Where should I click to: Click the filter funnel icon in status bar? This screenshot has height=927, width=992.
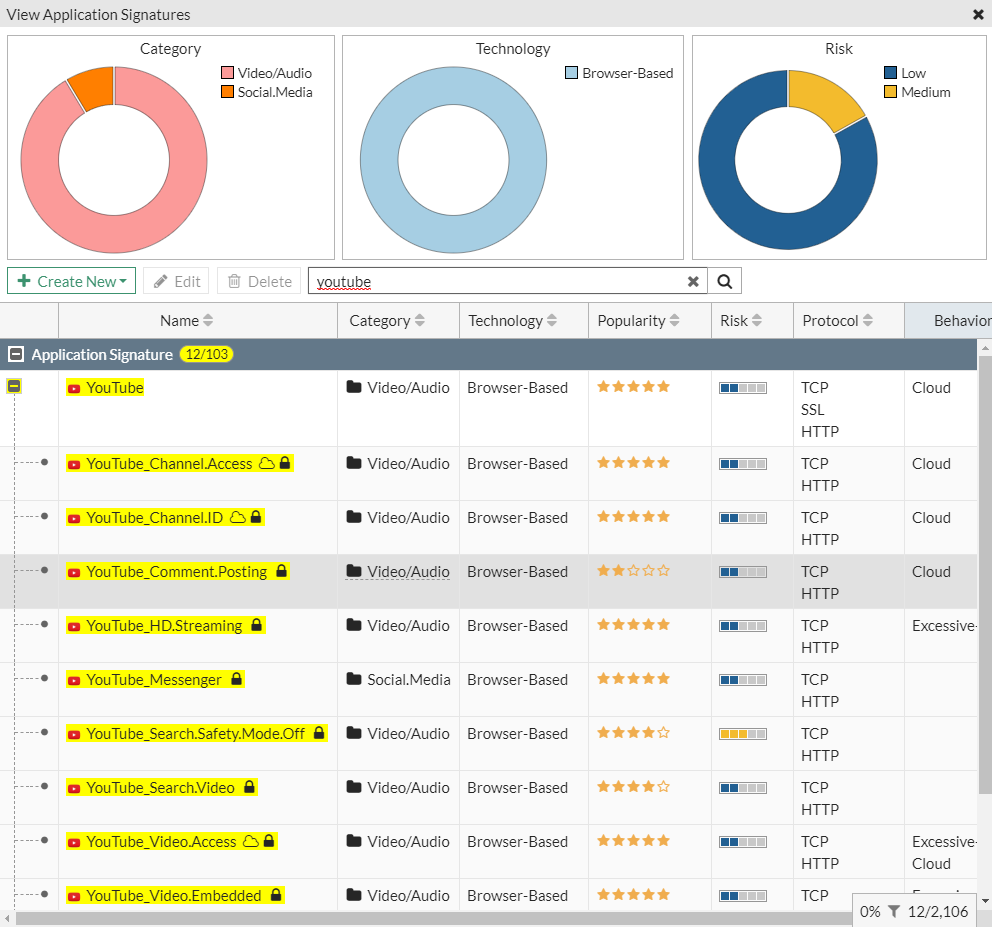pos(894,911)
